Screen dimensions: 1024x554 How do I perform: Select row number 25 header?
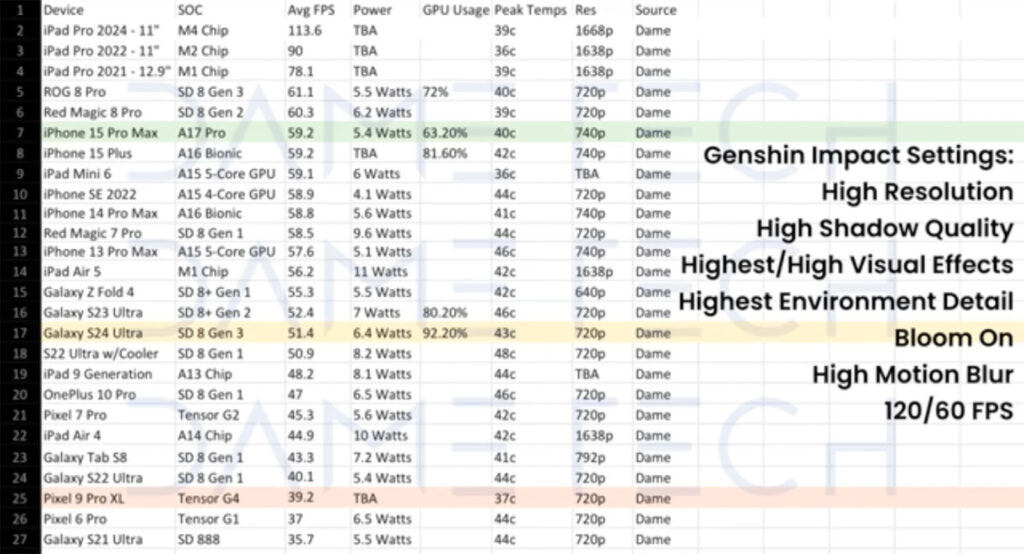click(x=20, y=498)
